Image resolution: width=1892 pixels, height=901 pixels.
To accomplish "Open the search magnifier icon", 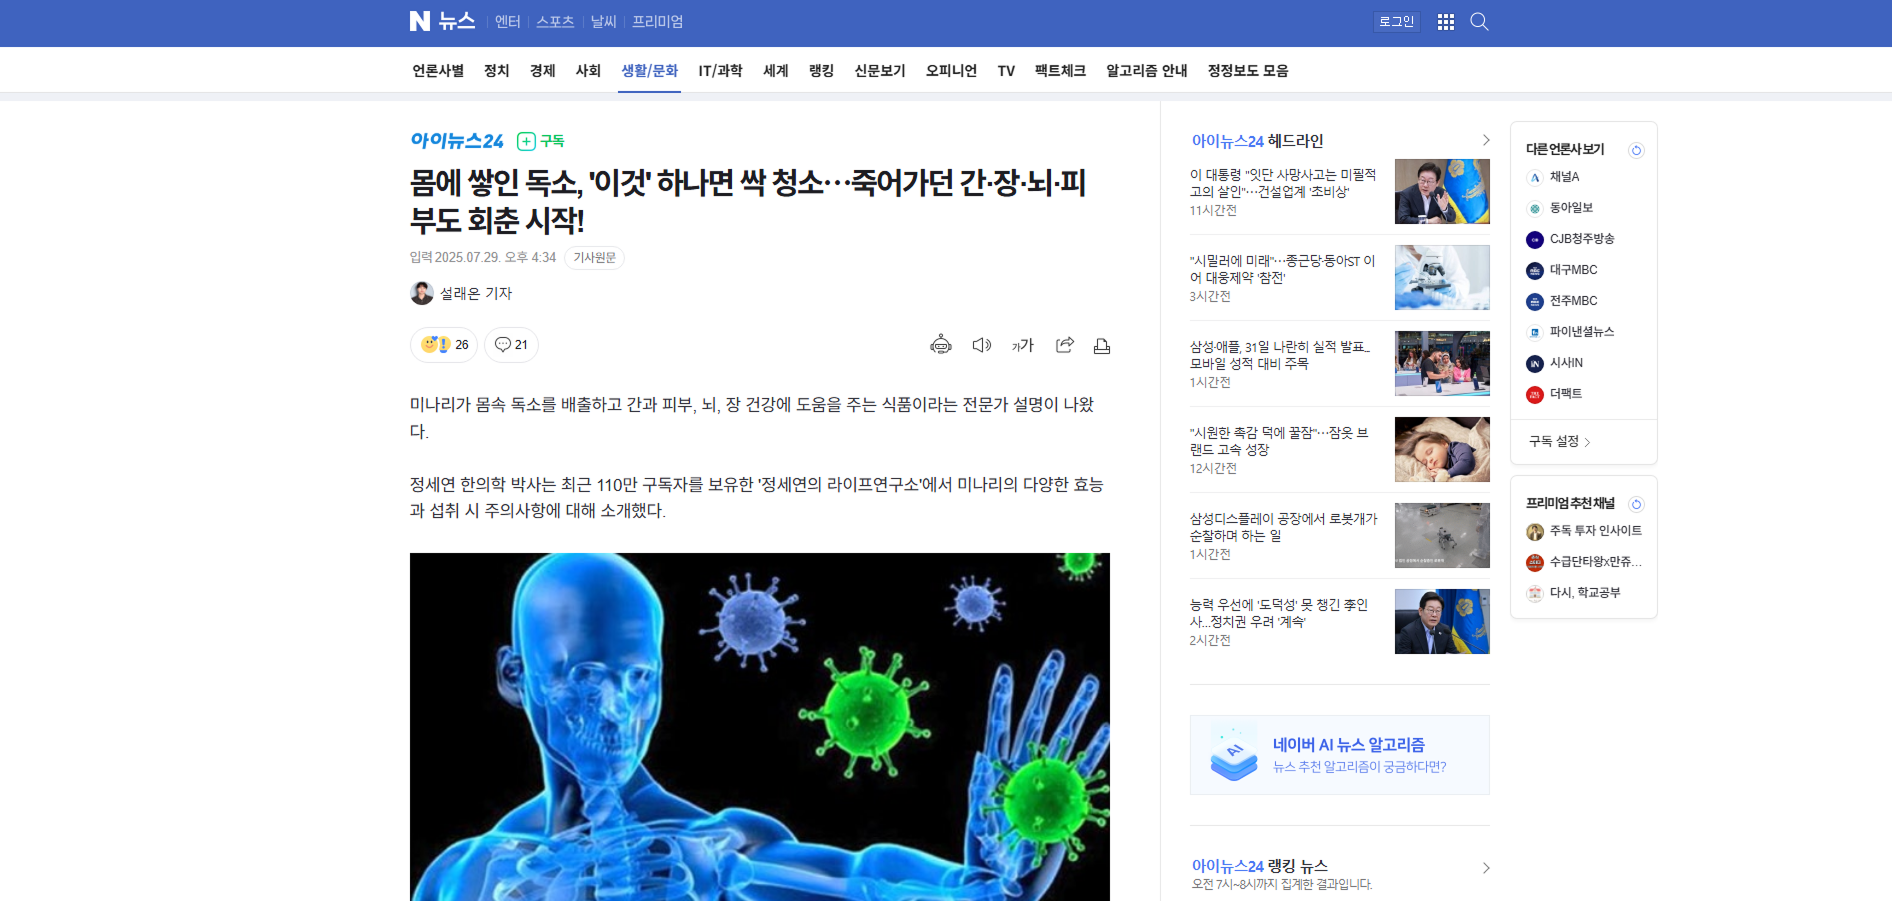I will tap(1479, 22).
